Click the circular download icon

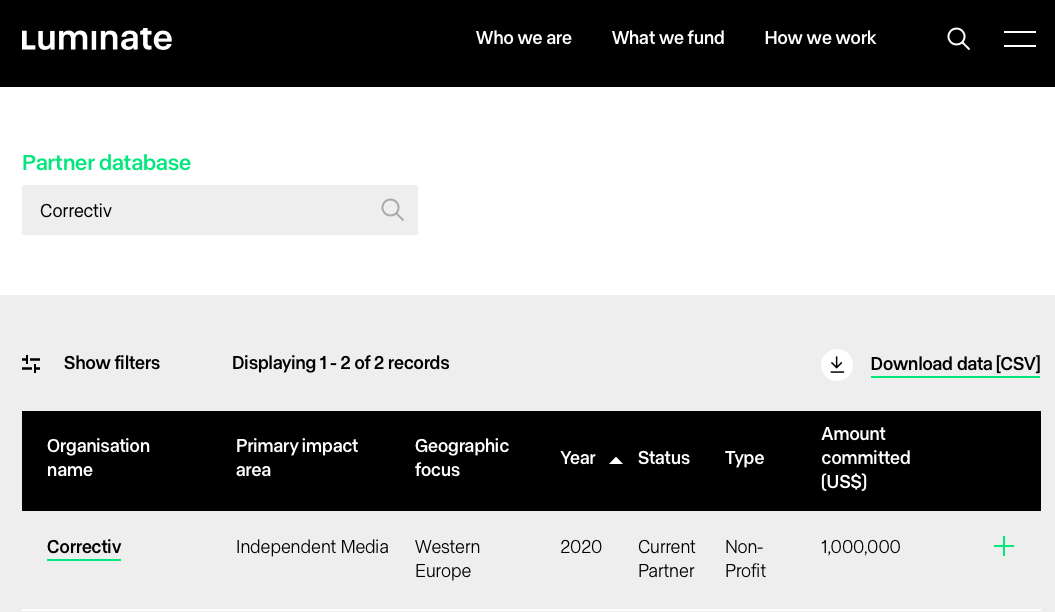tap(836, 365)
